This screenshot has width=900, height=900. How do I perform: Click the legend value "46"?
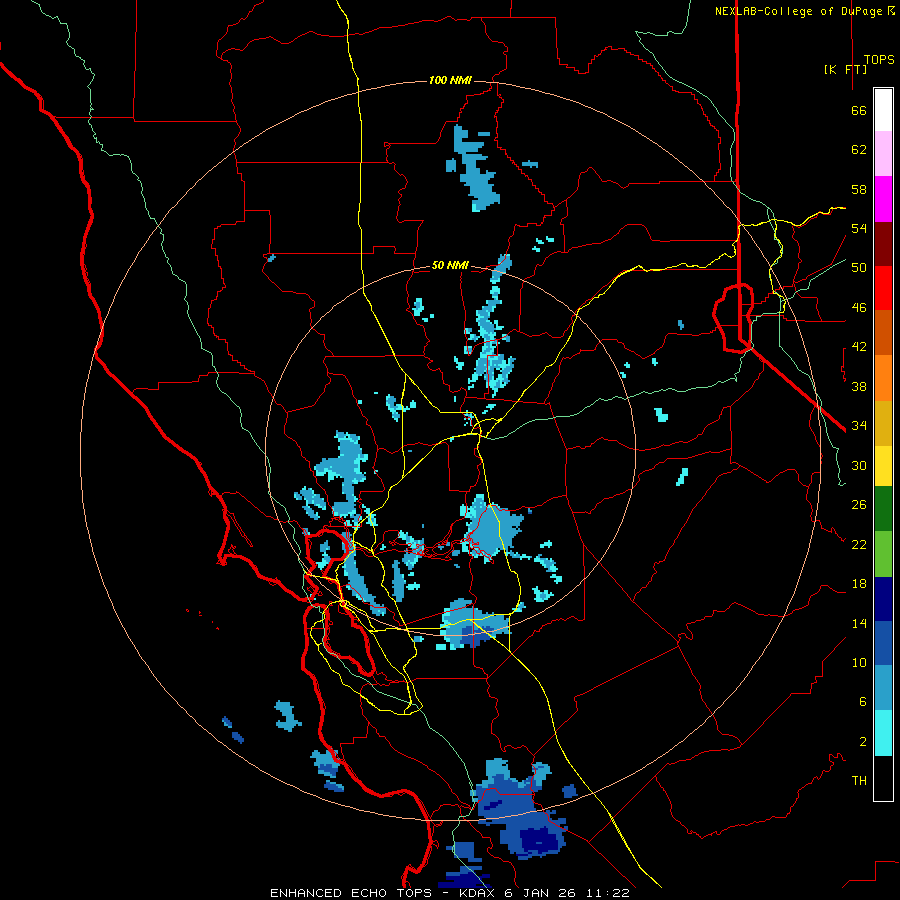(859, 308)
